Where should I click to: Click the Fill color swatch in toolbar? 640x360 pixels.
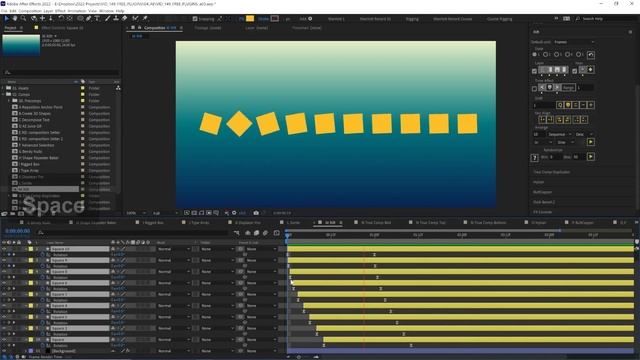250,18
